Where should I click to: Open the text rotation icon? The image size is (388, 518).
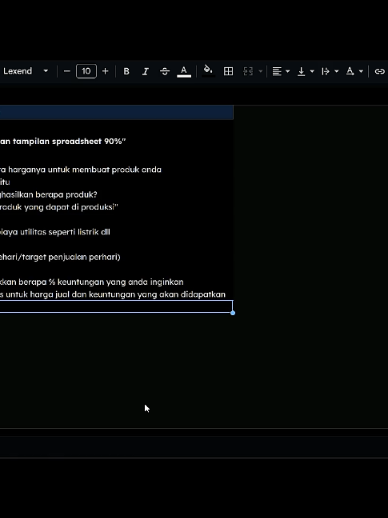point(350,71)
